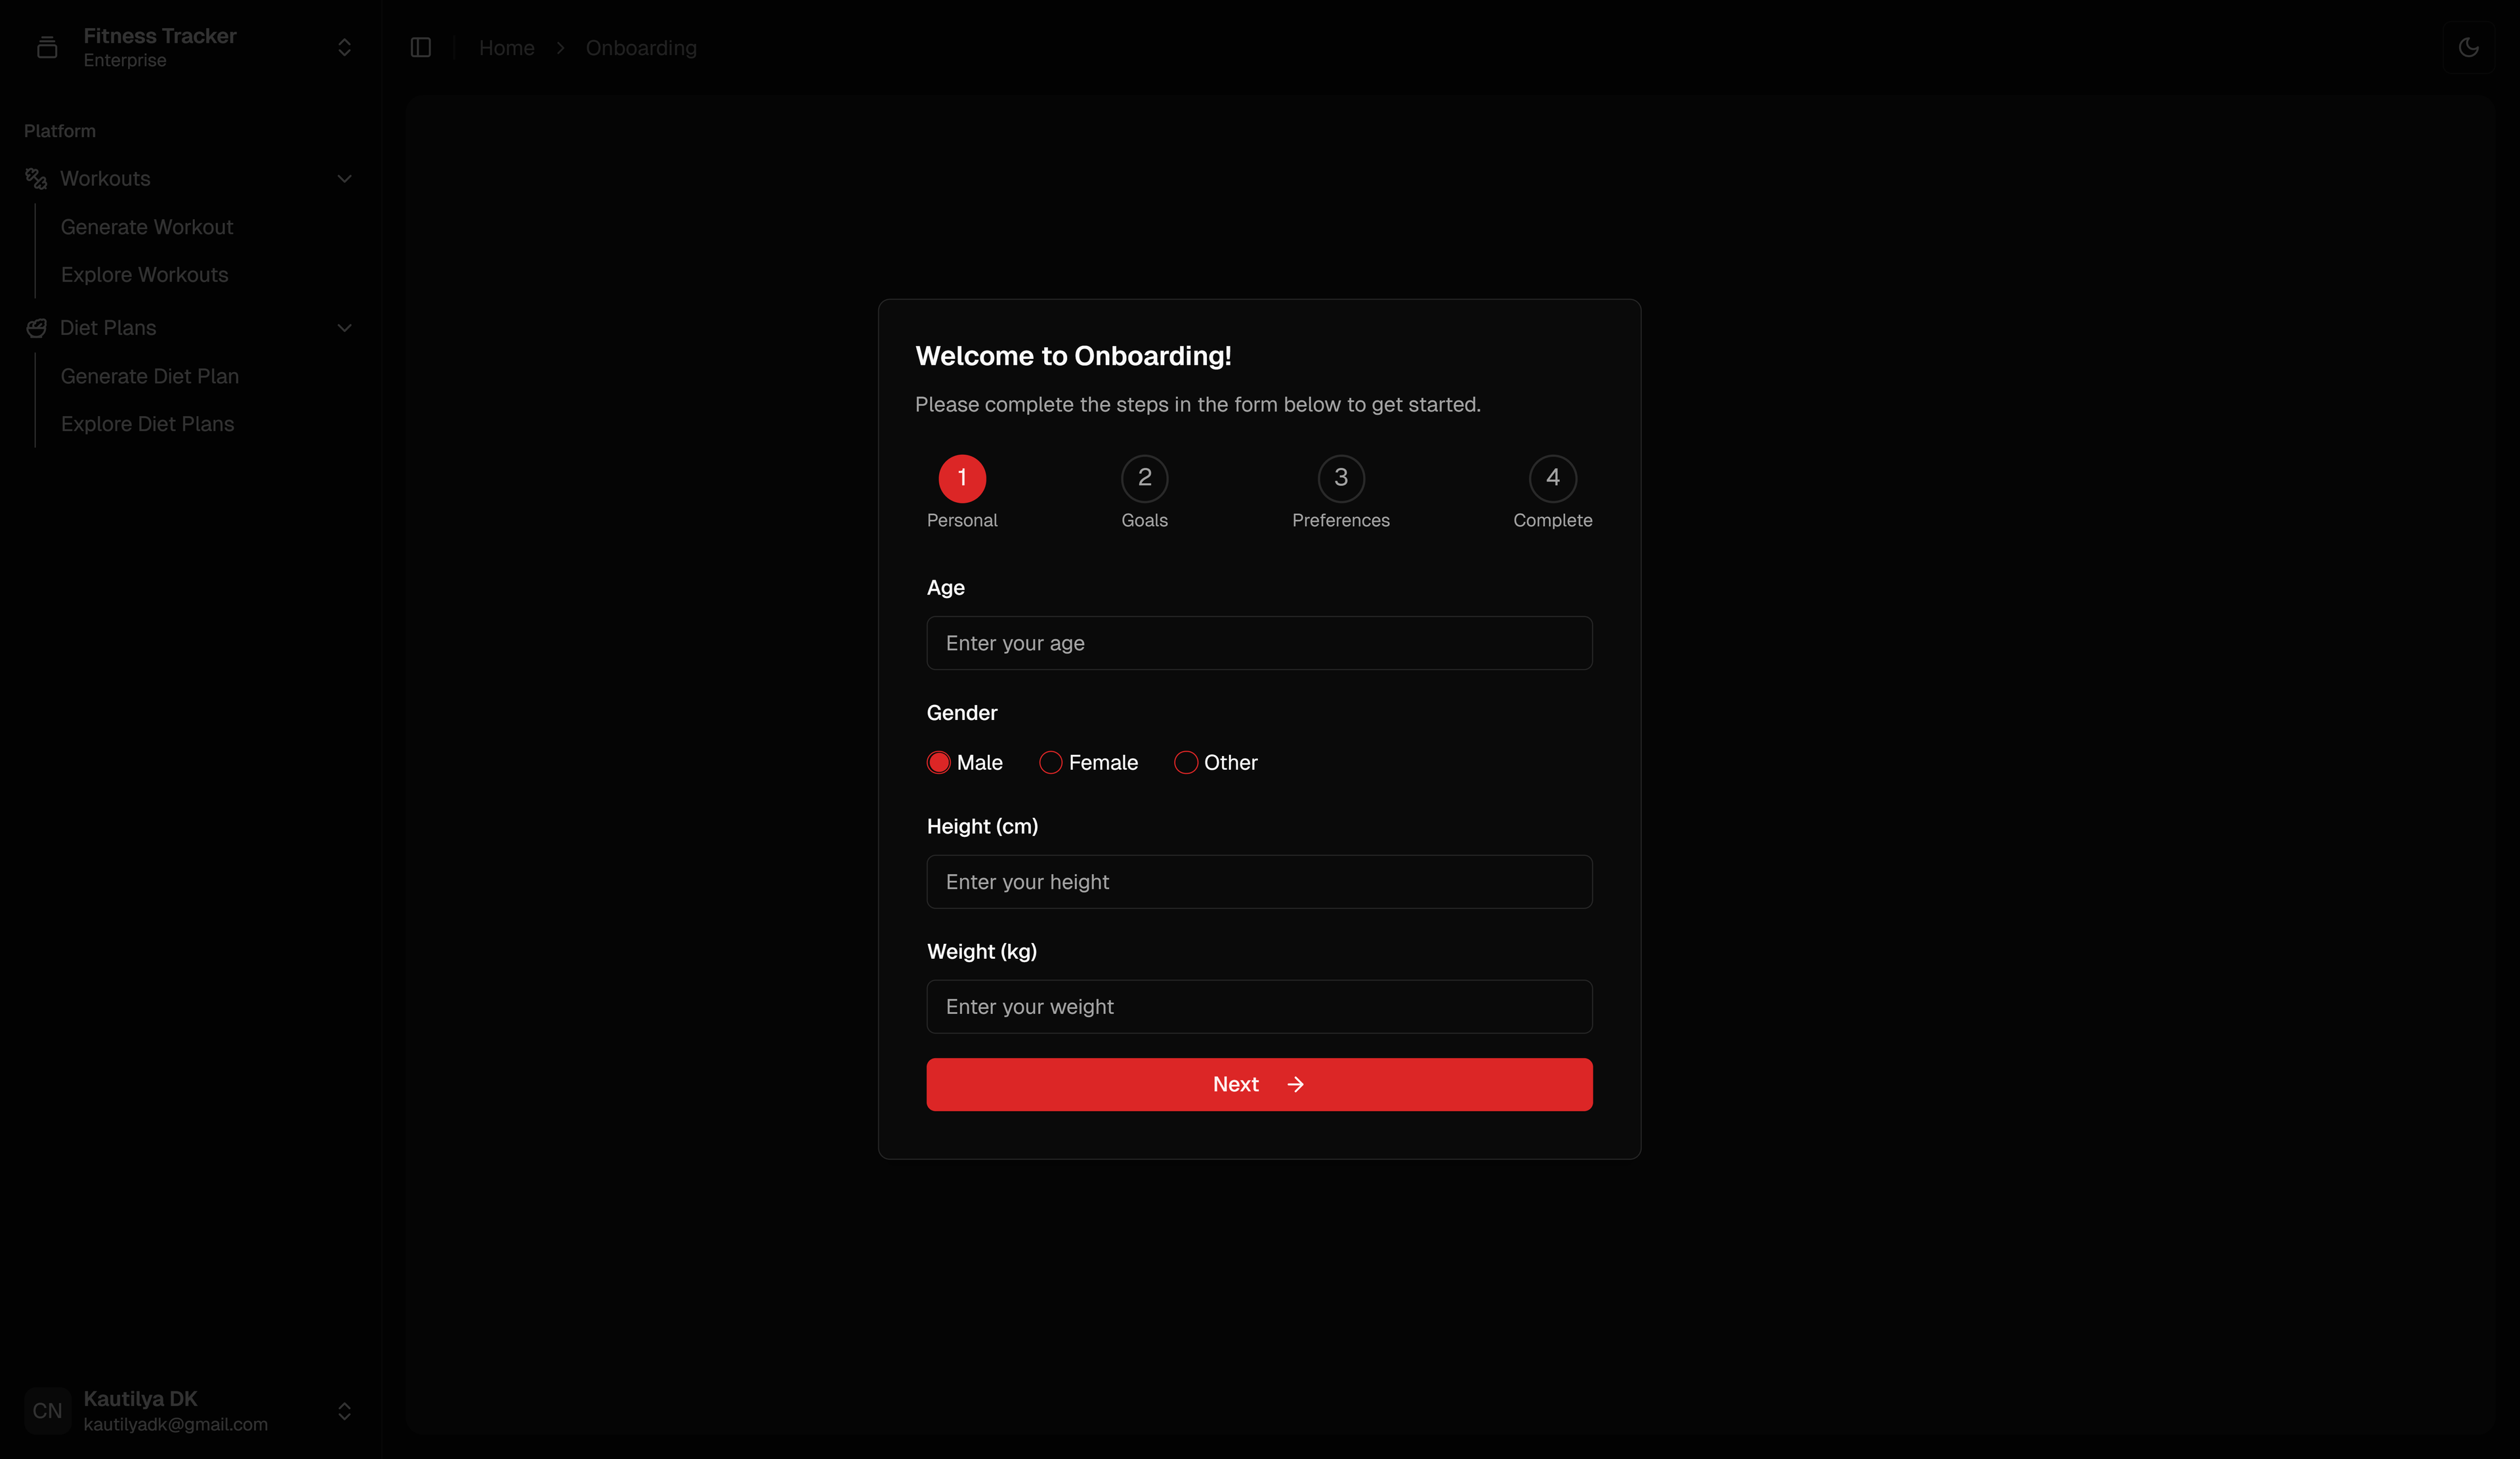Open the Enterprise workspace switcher chevron
The width and height of the screenshot is (2520, 1459).
point(344,47)
